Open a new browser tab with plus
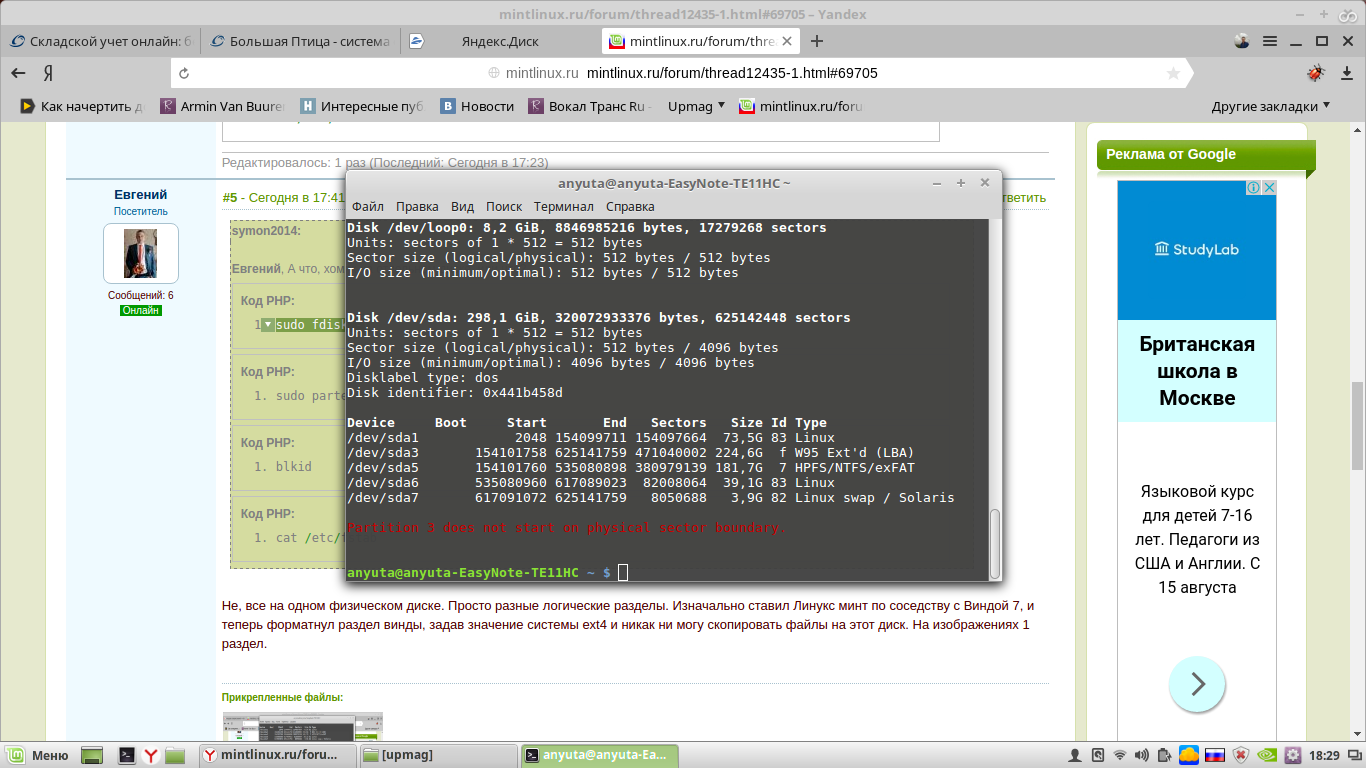1366x768 pixels. pyautogui.click(x=817, y=41)
